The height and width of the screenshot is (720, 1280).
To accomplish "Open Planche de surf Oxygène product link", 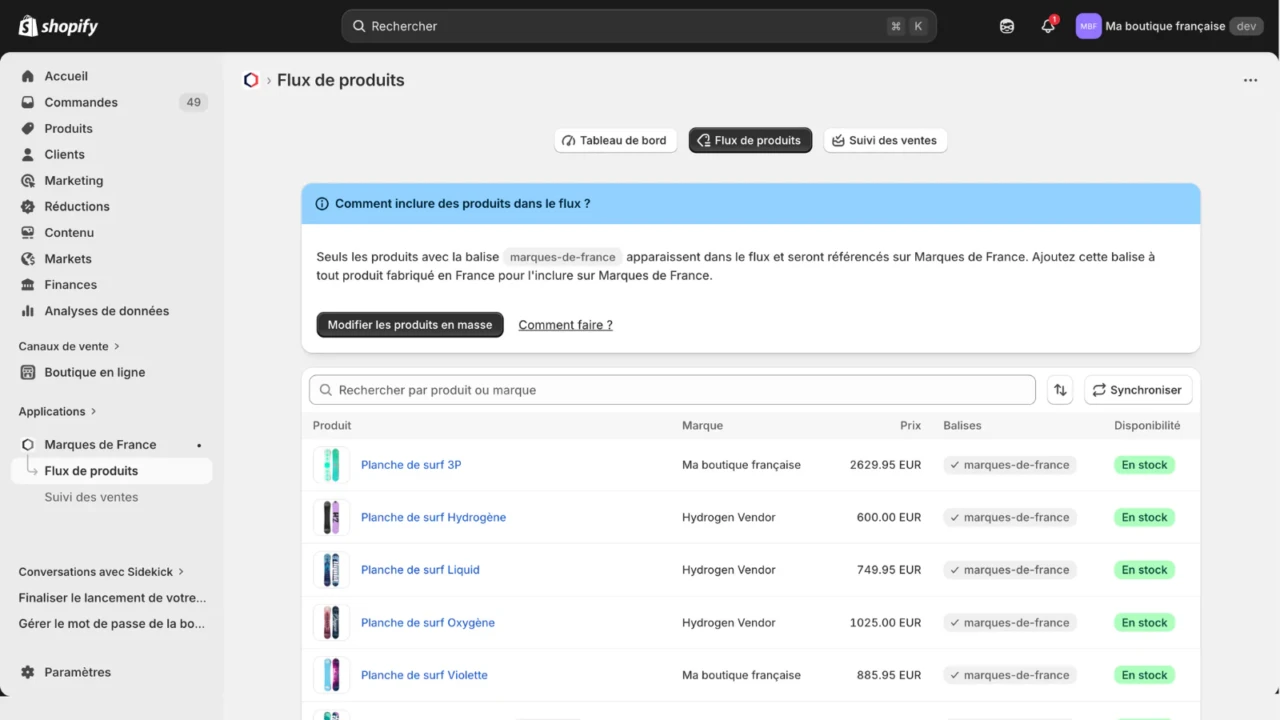I will coord(428,622).
